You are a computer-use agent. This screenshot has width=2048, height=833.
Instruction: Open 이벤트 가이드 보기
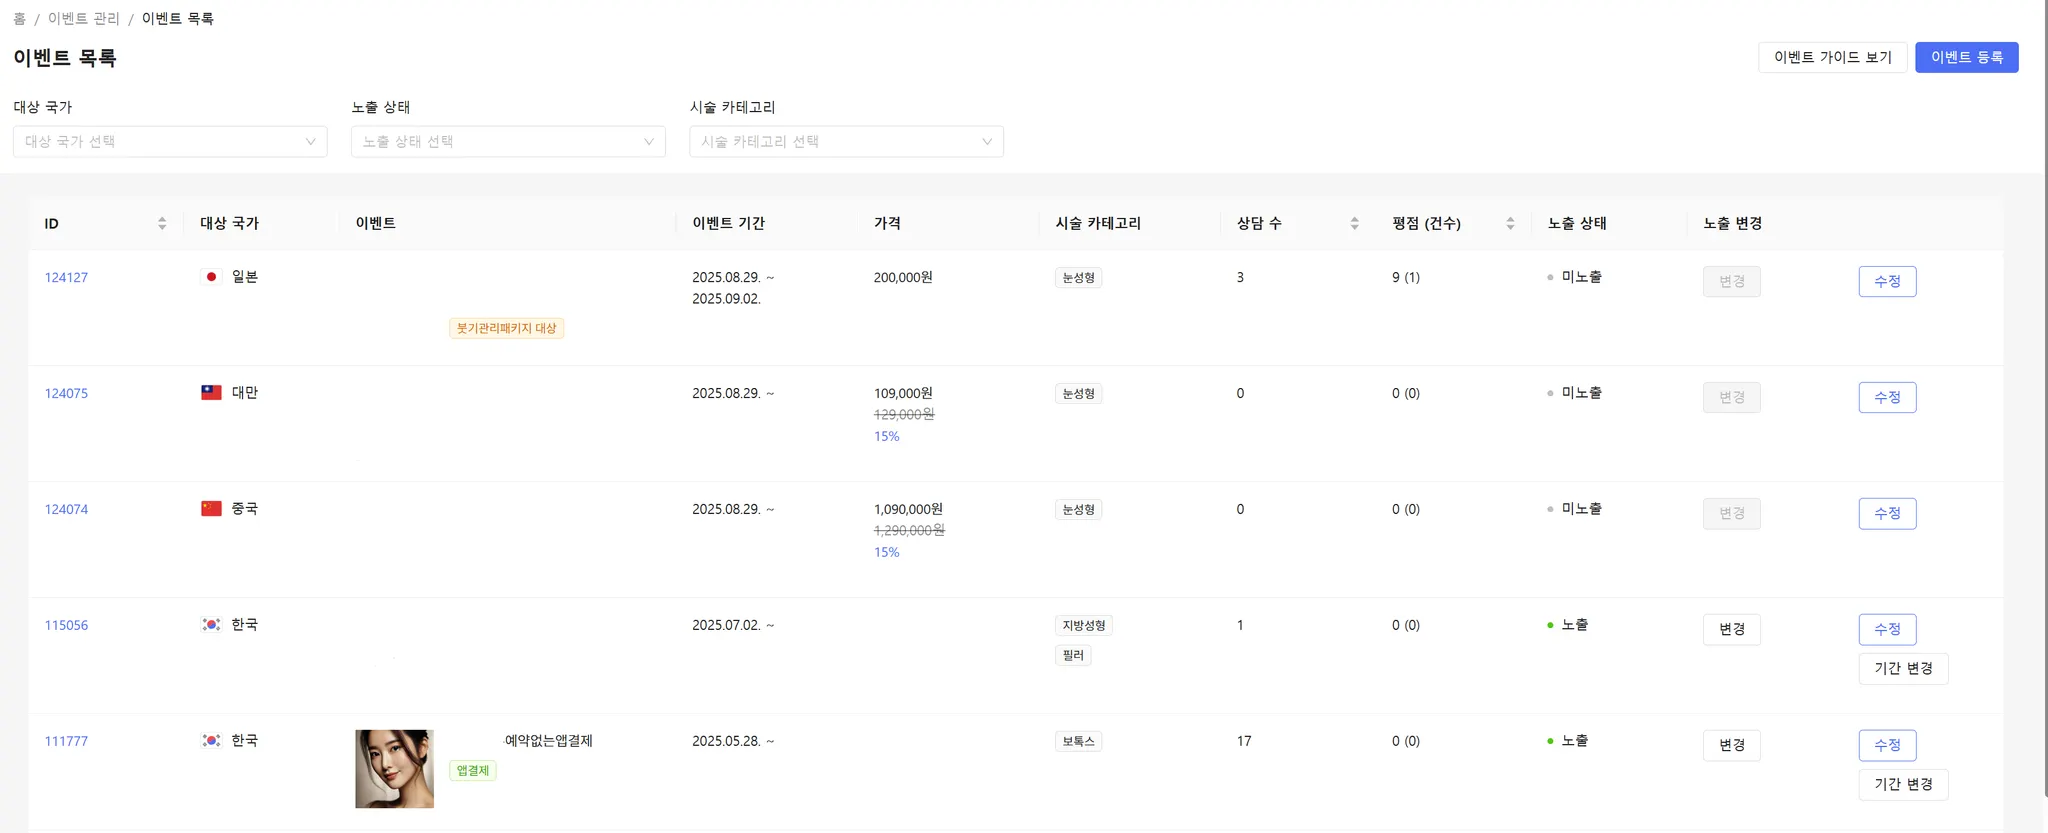coord(1832,57)
